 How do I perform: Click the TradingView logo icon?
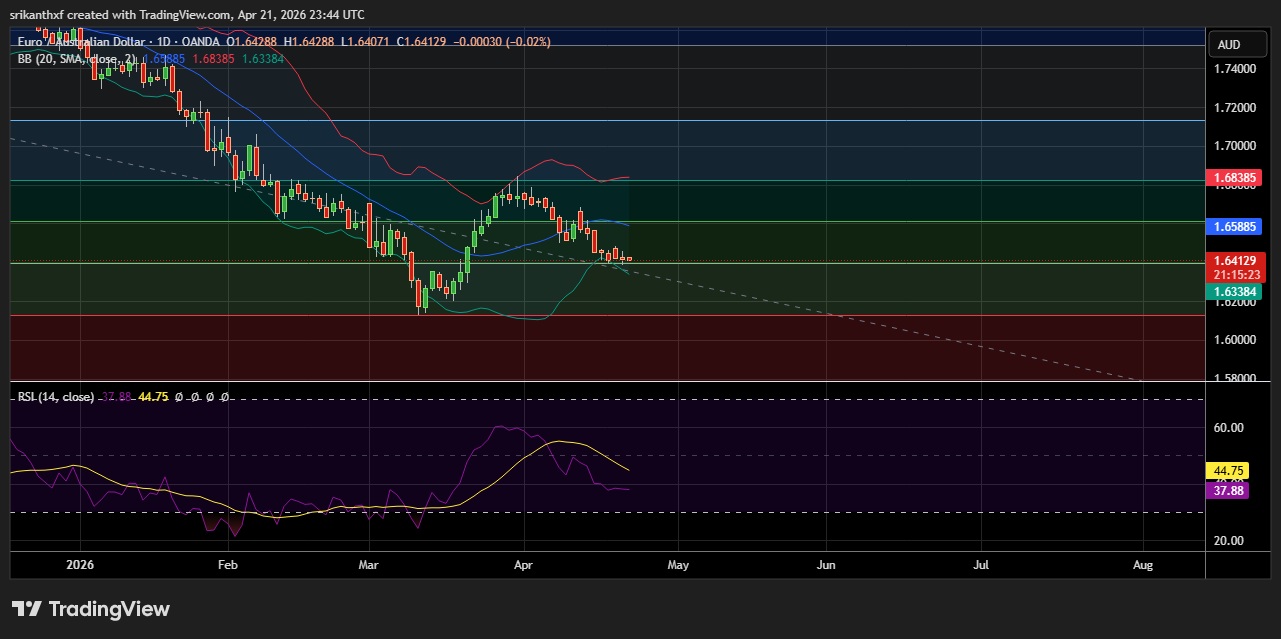[26, 609]
